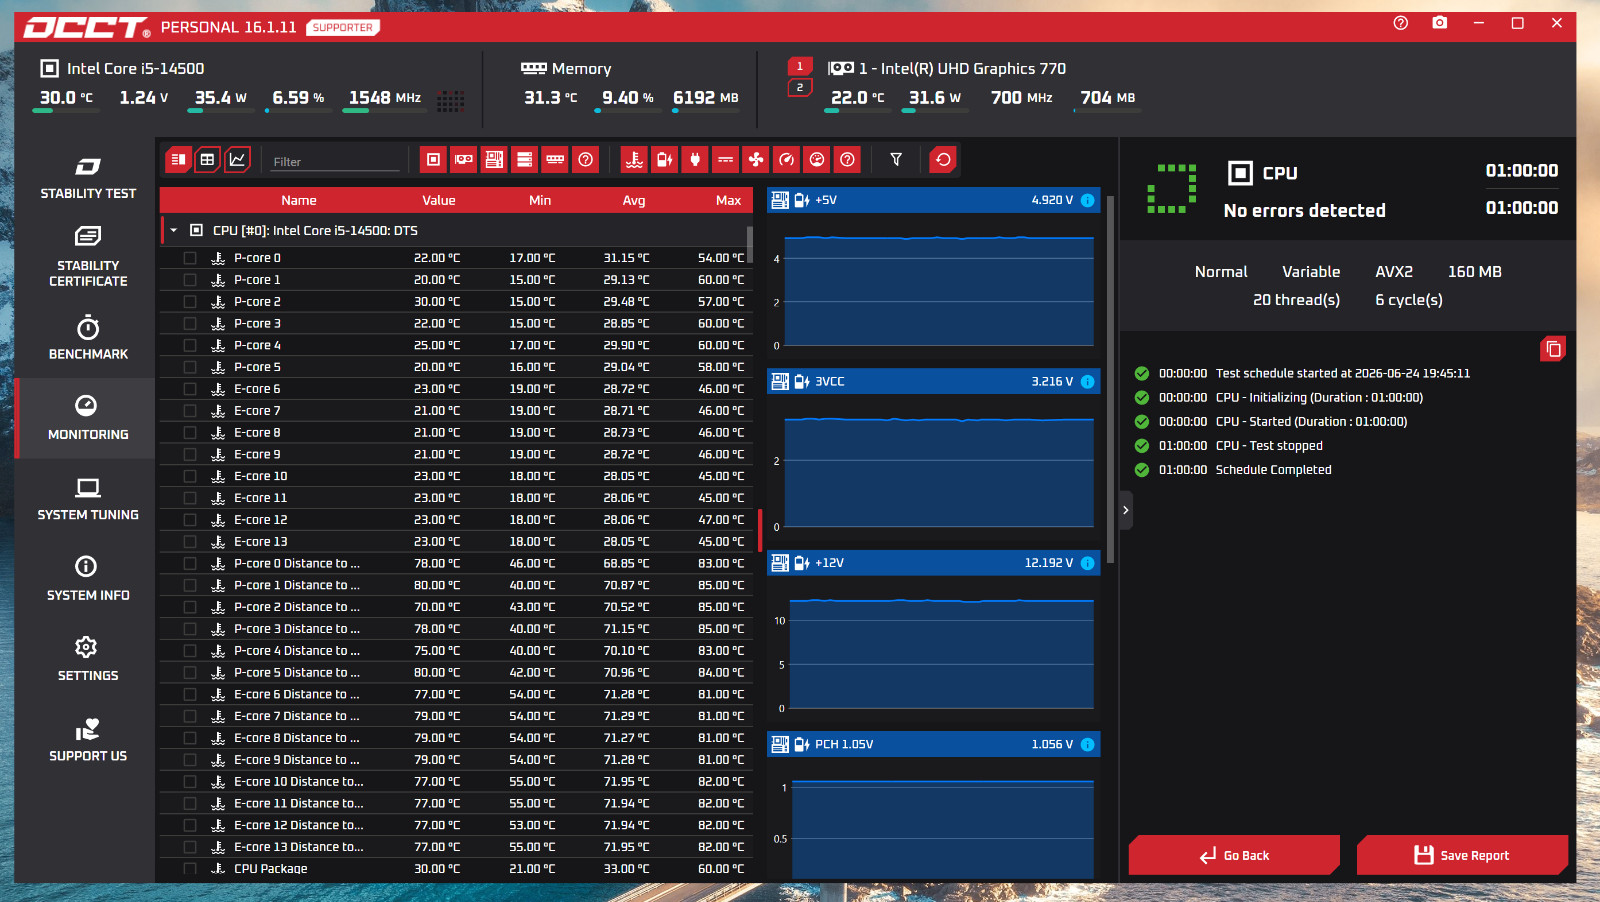This screenshot has width=1600, height=902.
Task: Click the sensor table vertical scrollbar
Action: click(x=750, y=245)
